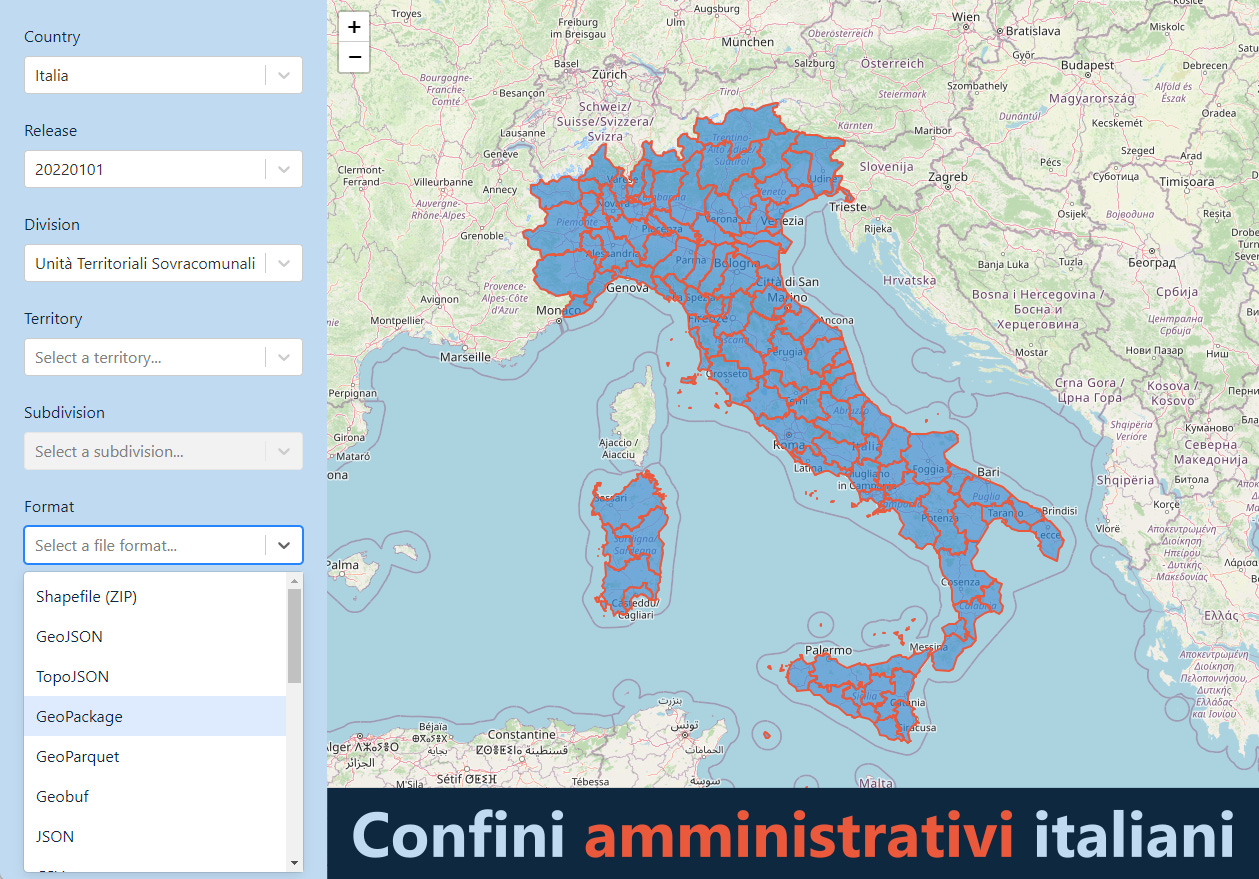Click the Brindisi label on the map

click(1059, 510)
